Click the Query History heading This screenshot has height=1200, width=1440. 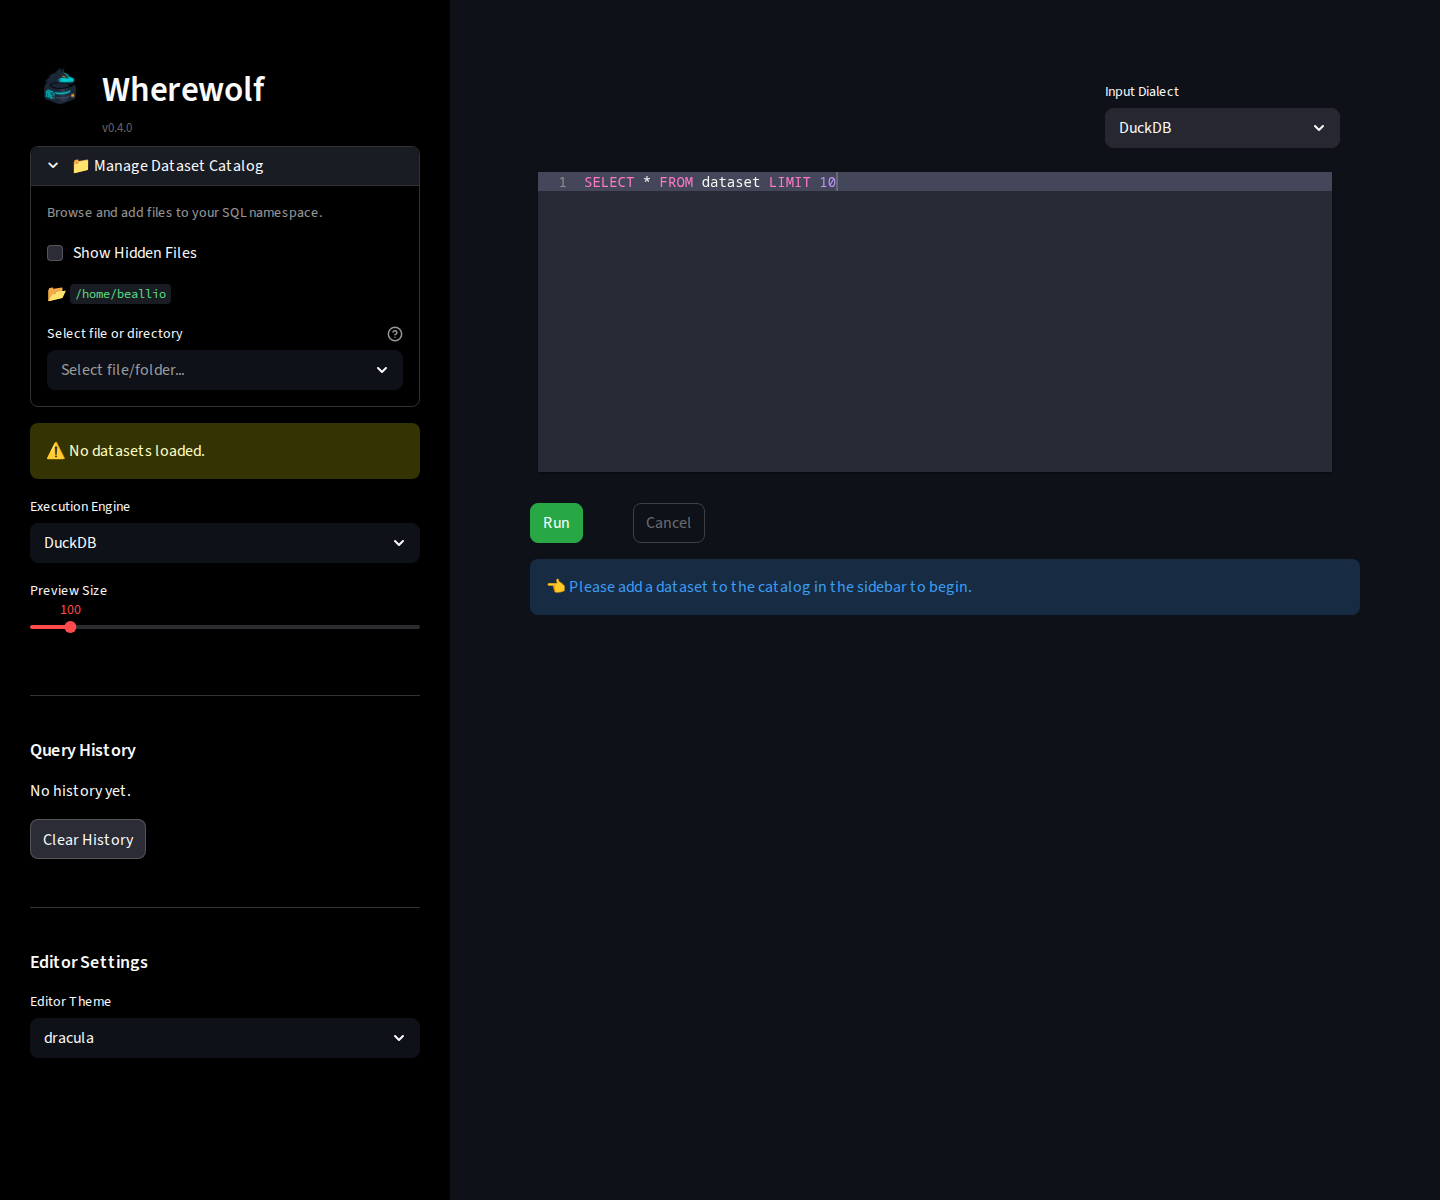coord(83,750)
